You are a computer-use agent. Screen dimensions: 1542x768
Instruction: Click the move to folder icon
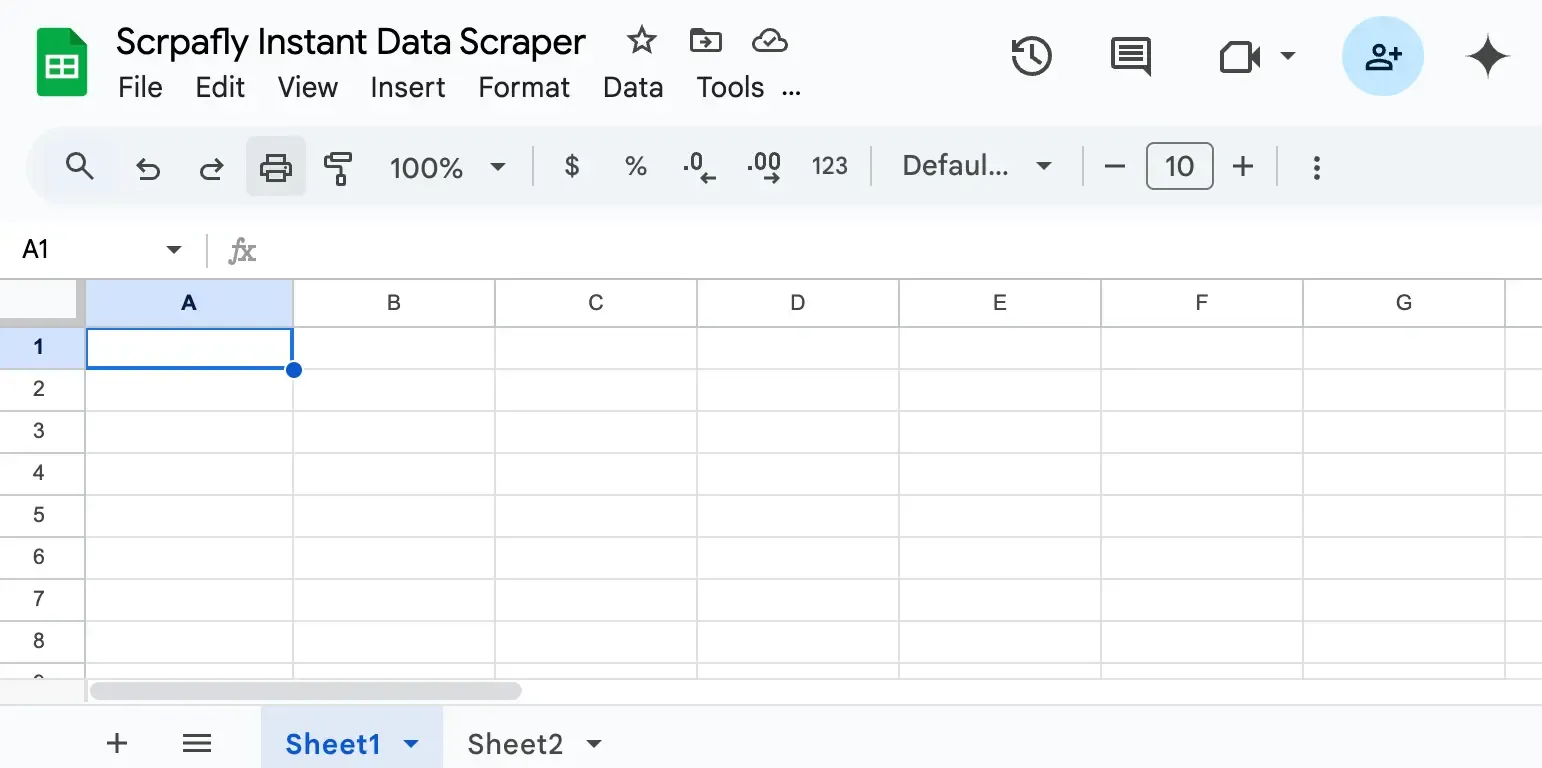(x=706, y=41)
